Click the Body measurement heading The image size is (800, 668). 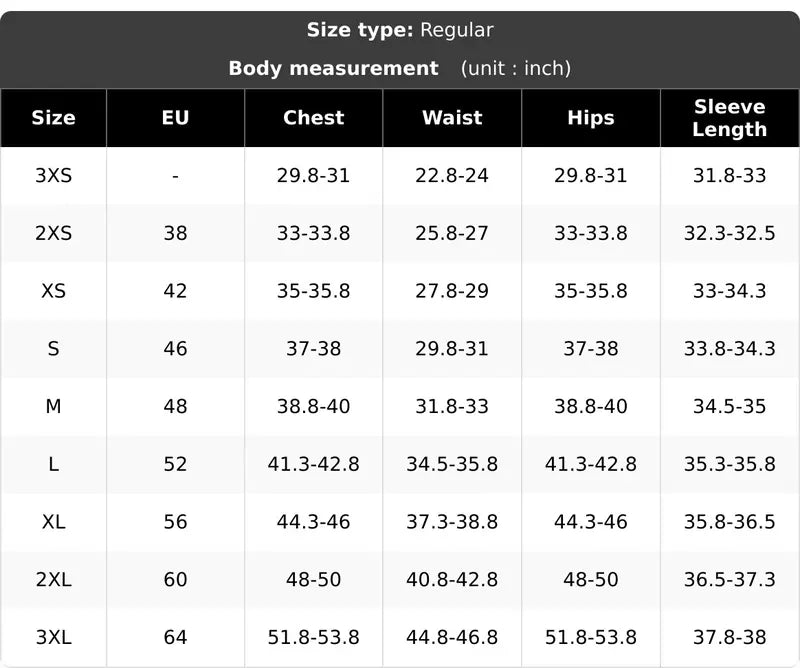[334, 68]
